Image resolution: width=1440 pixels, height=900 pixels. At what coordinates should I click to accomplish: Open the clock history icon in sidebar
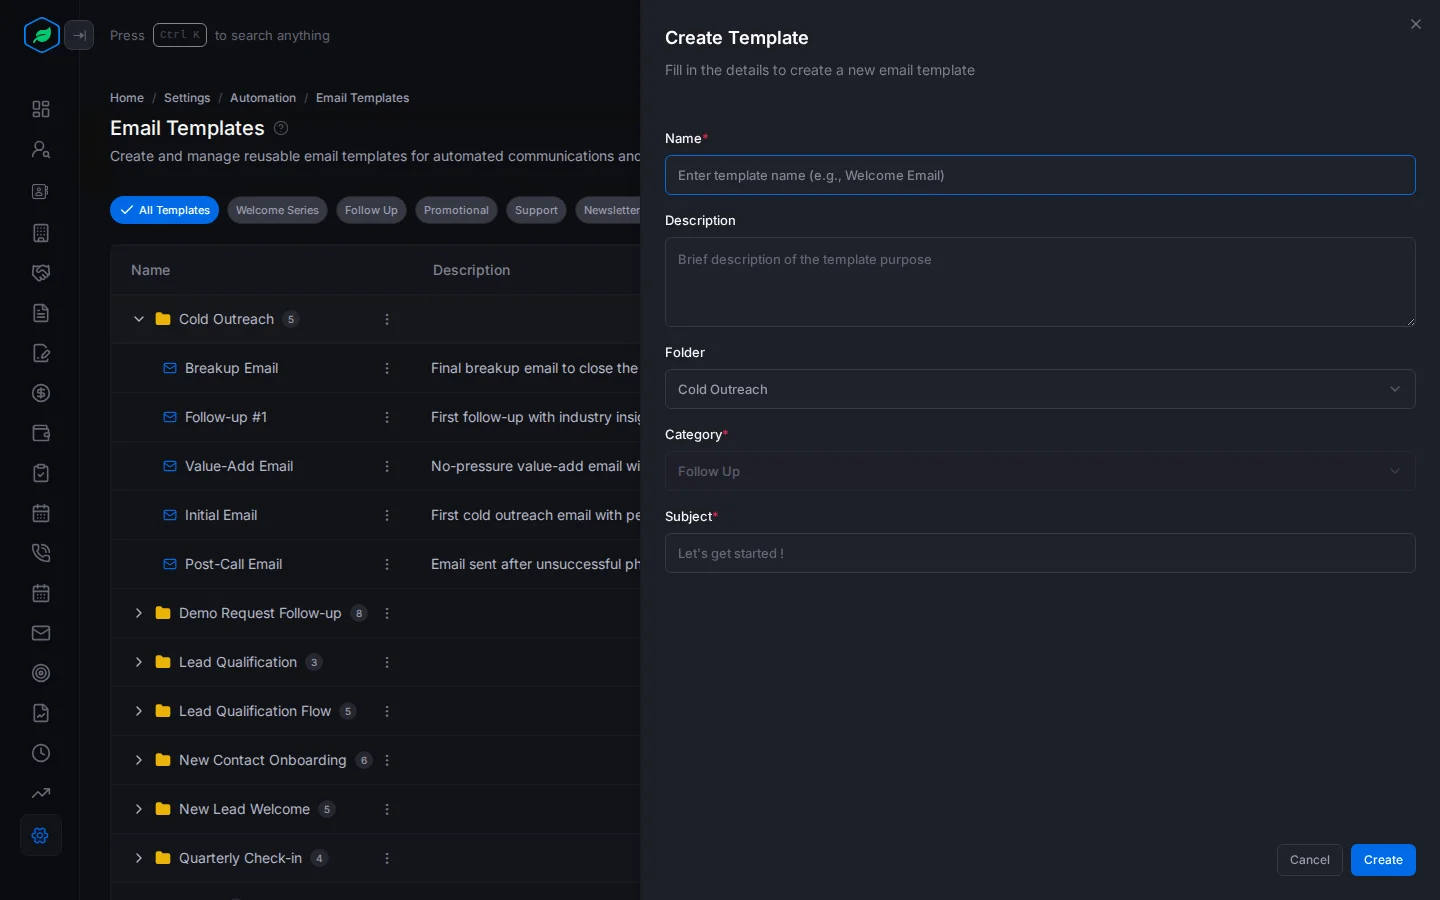[41, 753]
